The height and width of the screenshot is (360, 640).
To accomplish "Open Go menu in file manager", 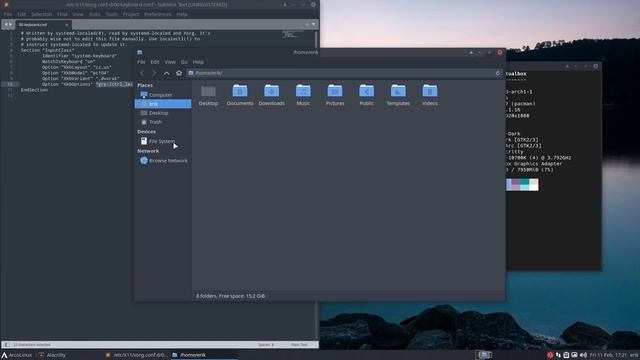I will click(x=184, y=62).
